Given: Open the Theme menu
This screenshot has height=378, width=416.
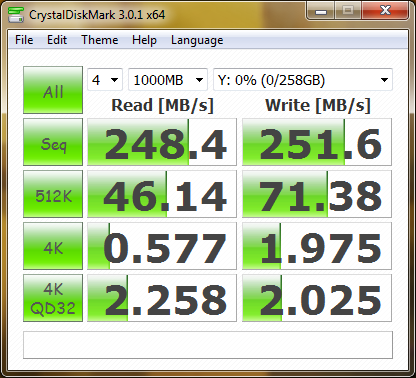Looking at the screenshot, I should tap(100, 40).
